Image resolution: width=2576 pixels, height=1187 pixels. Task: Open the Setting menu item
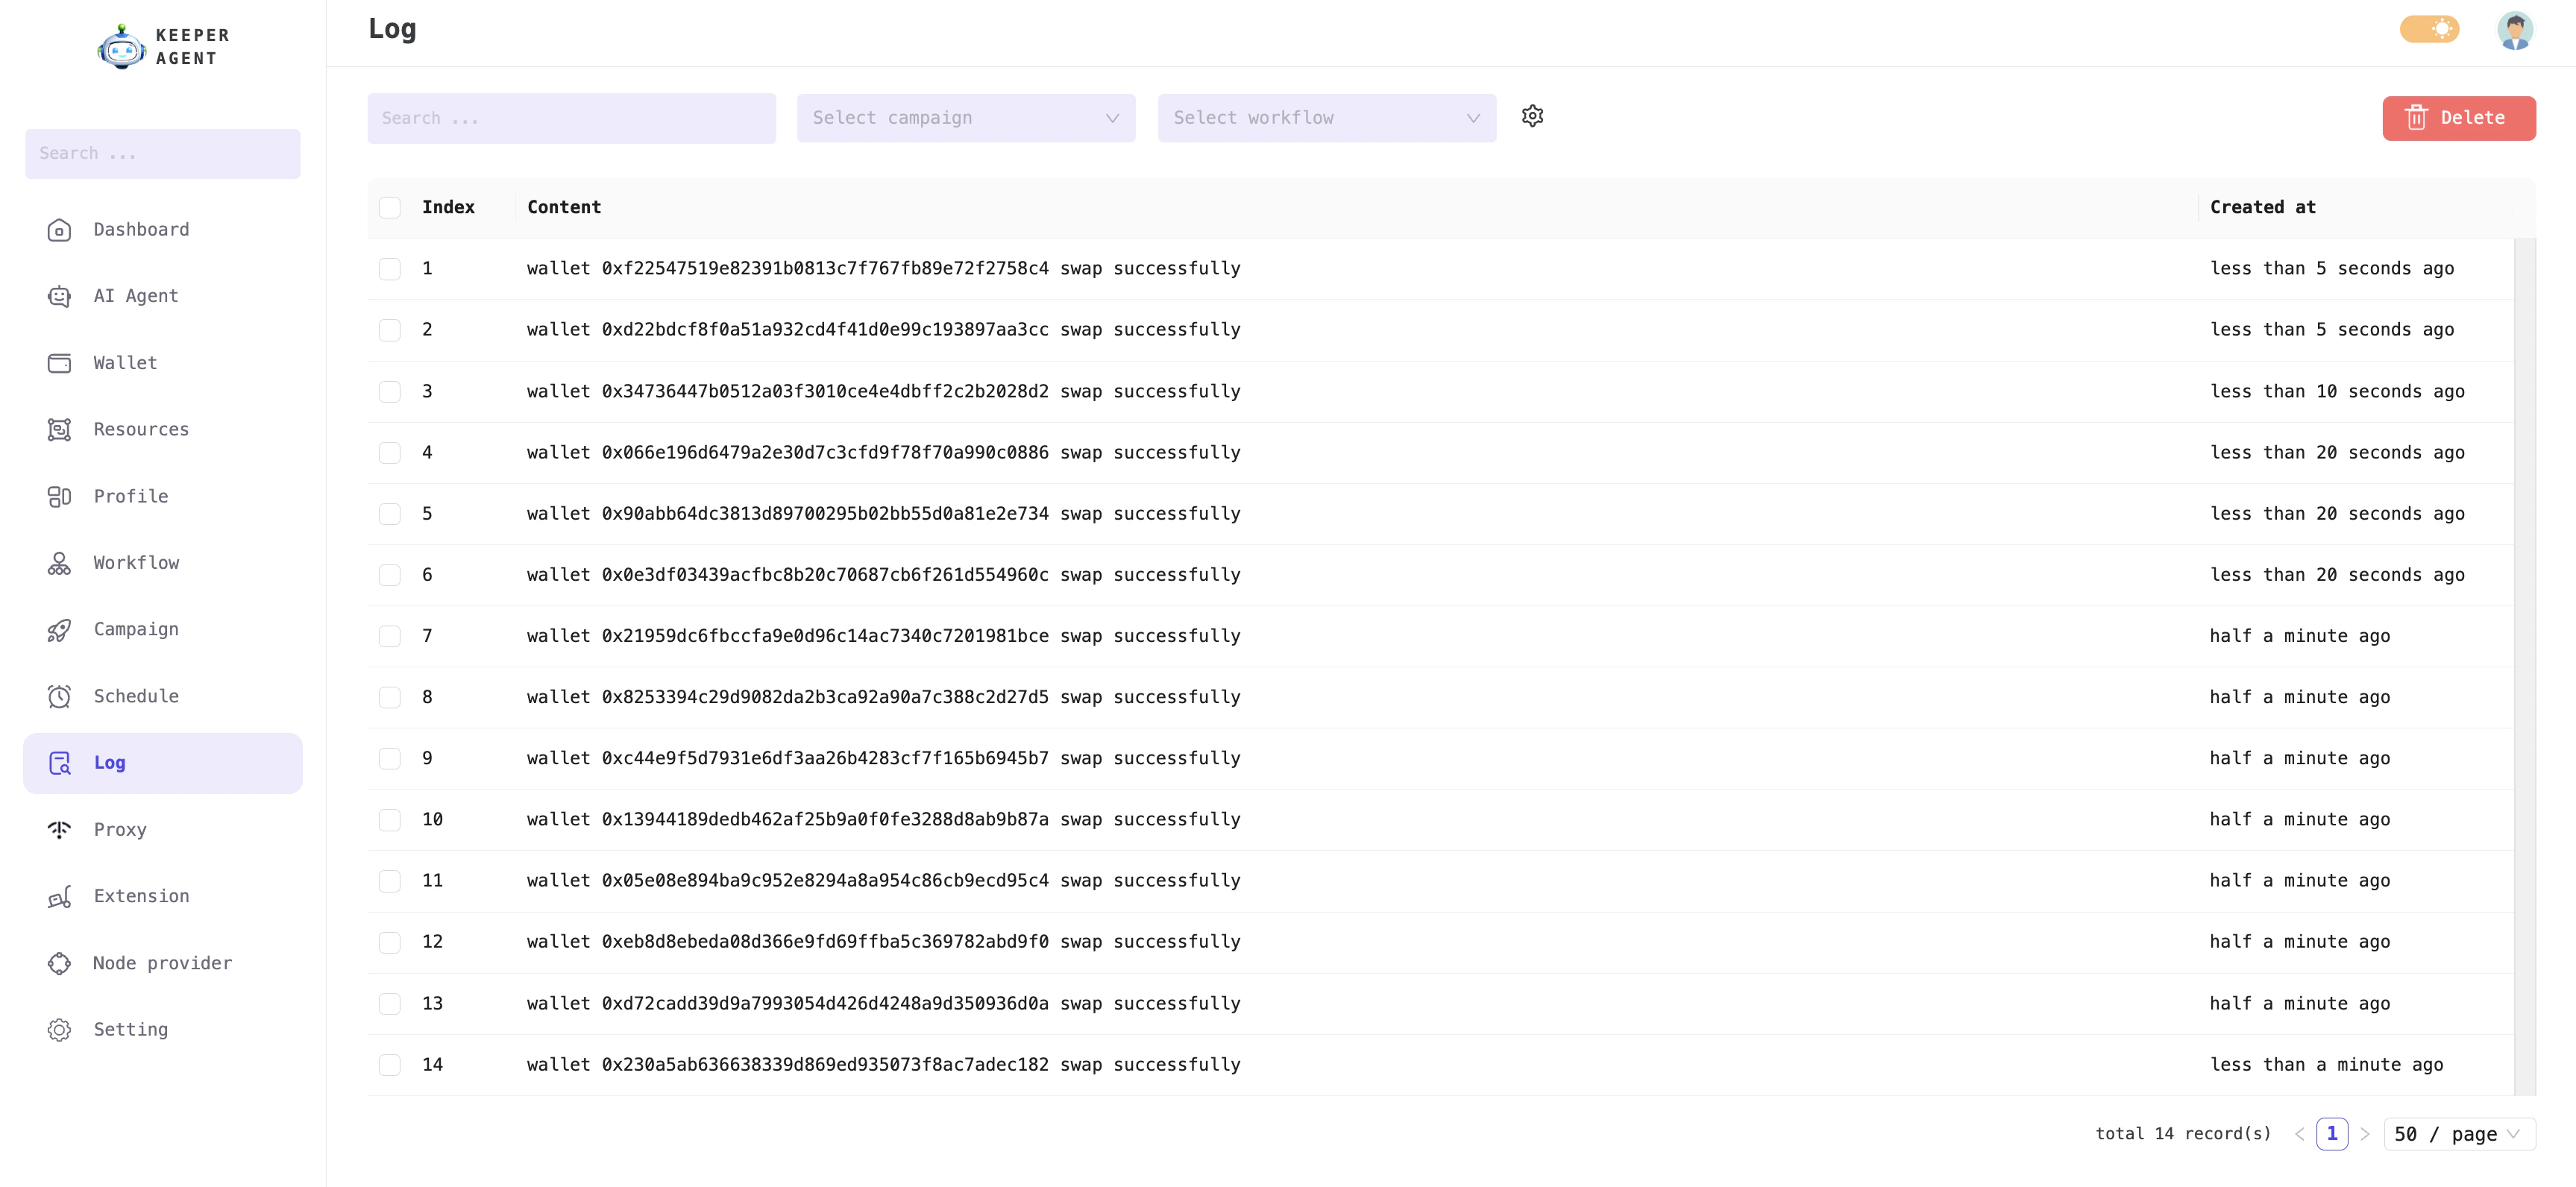tap(162, 1030)
